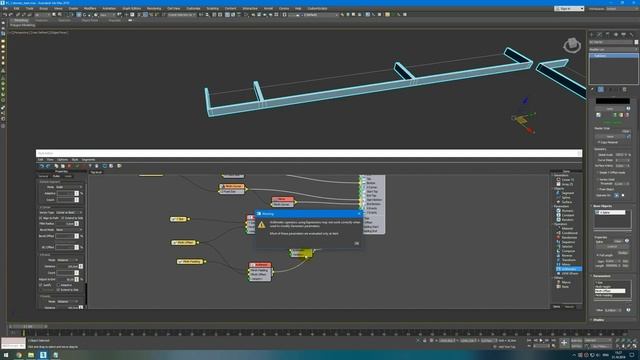Click the Fillet Radius spinner arrows
640x360 pixels.
pyautogui.click(x=77, y=224)
